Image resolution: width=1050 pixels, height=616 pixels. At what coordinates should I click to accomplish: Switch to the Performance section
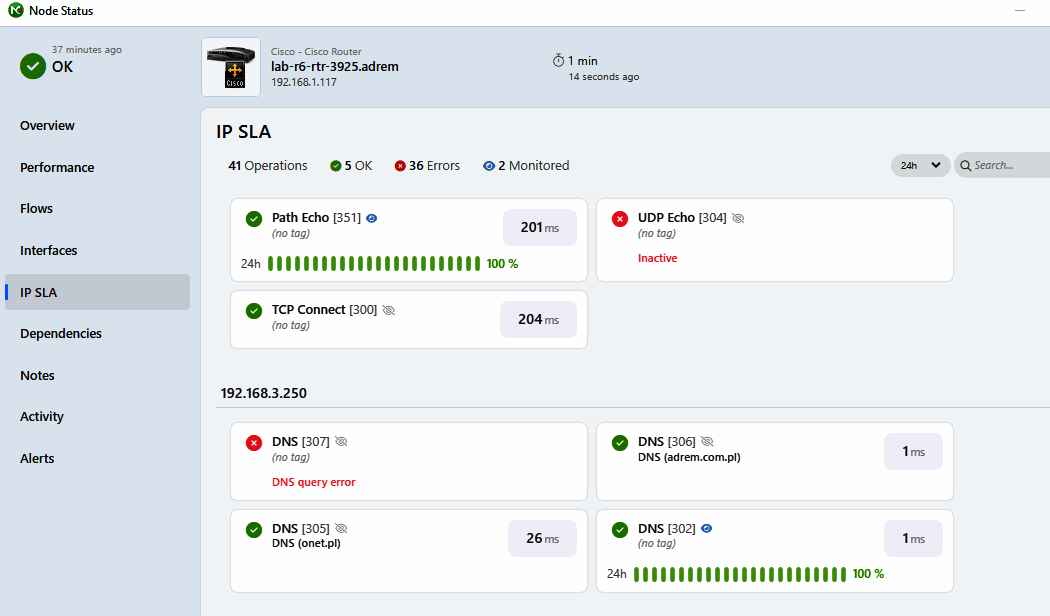57,168
